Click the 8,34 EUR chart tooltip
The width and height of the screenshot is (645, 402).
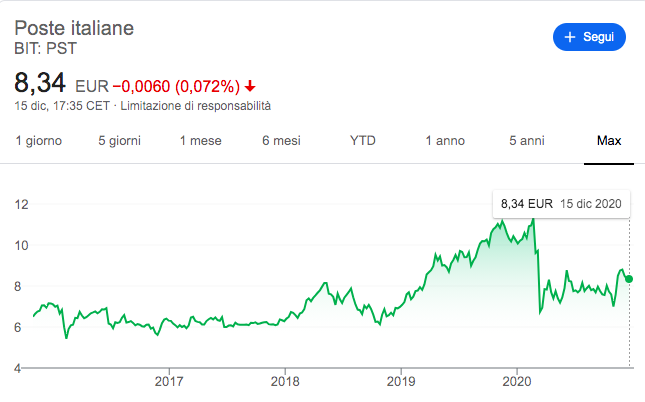coord(561,204)
